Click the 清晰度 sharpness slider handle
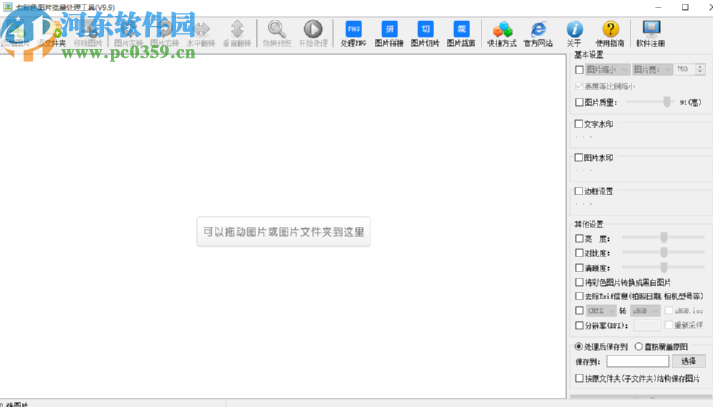The width and height of the screenshot is (713, 407). tap(664, 267)
